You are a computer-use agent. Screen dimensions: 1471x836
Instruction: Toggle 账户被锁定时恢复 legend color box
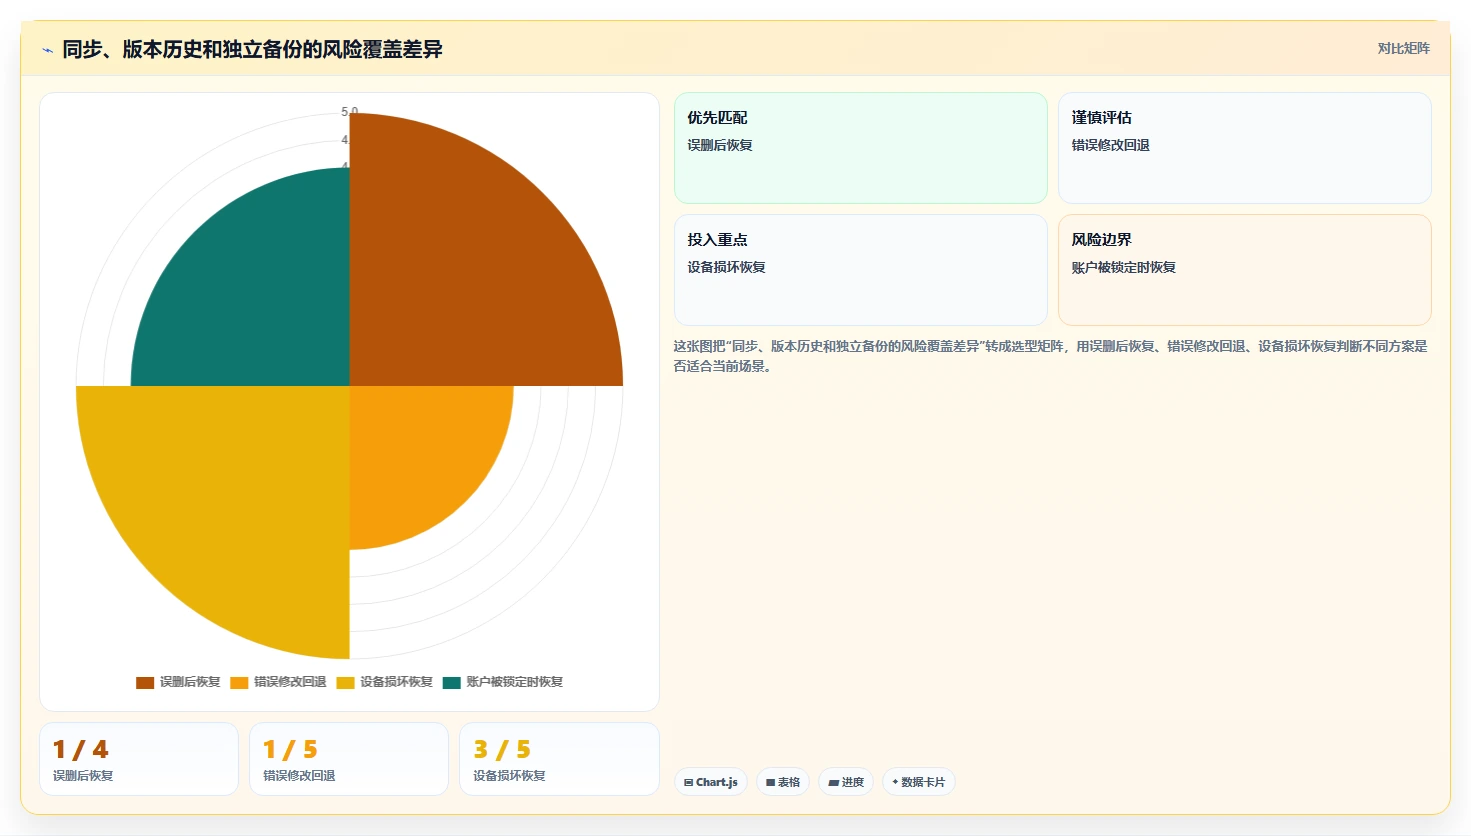452,683
